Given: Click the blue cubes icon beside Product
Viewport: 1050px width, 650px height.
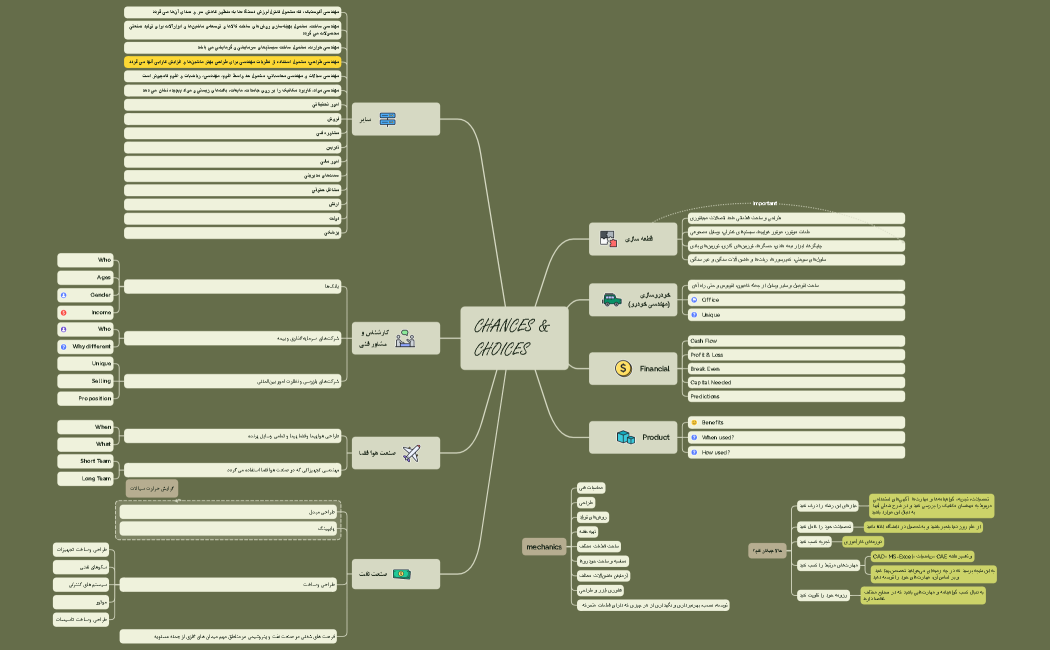Looking at the screenshot, I should pyautogui.click(x=626, y=437).
